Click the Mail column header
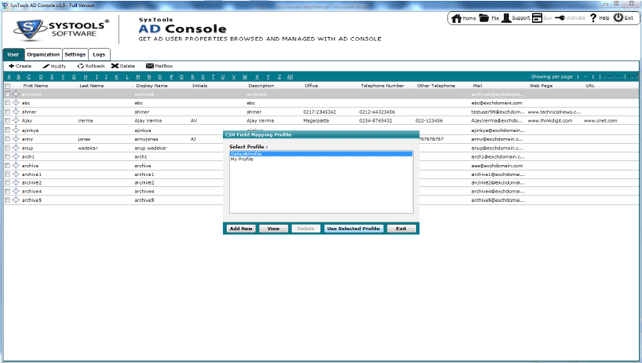Image resolution: width=642 pixels, height=363 pixels. [477, 86]
